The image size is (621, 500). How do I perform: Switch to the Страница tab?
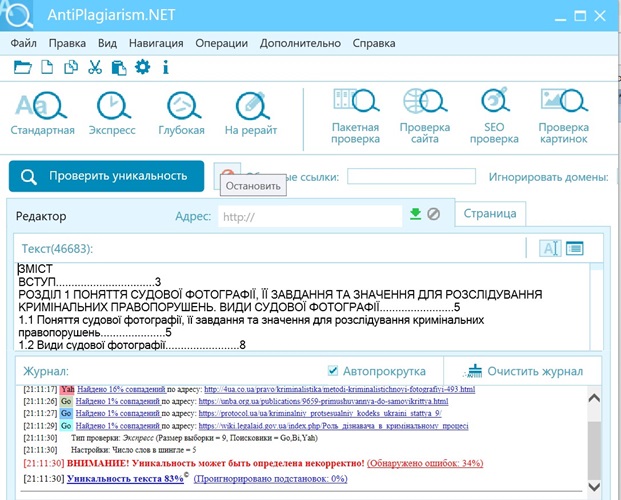pos(490,214)
